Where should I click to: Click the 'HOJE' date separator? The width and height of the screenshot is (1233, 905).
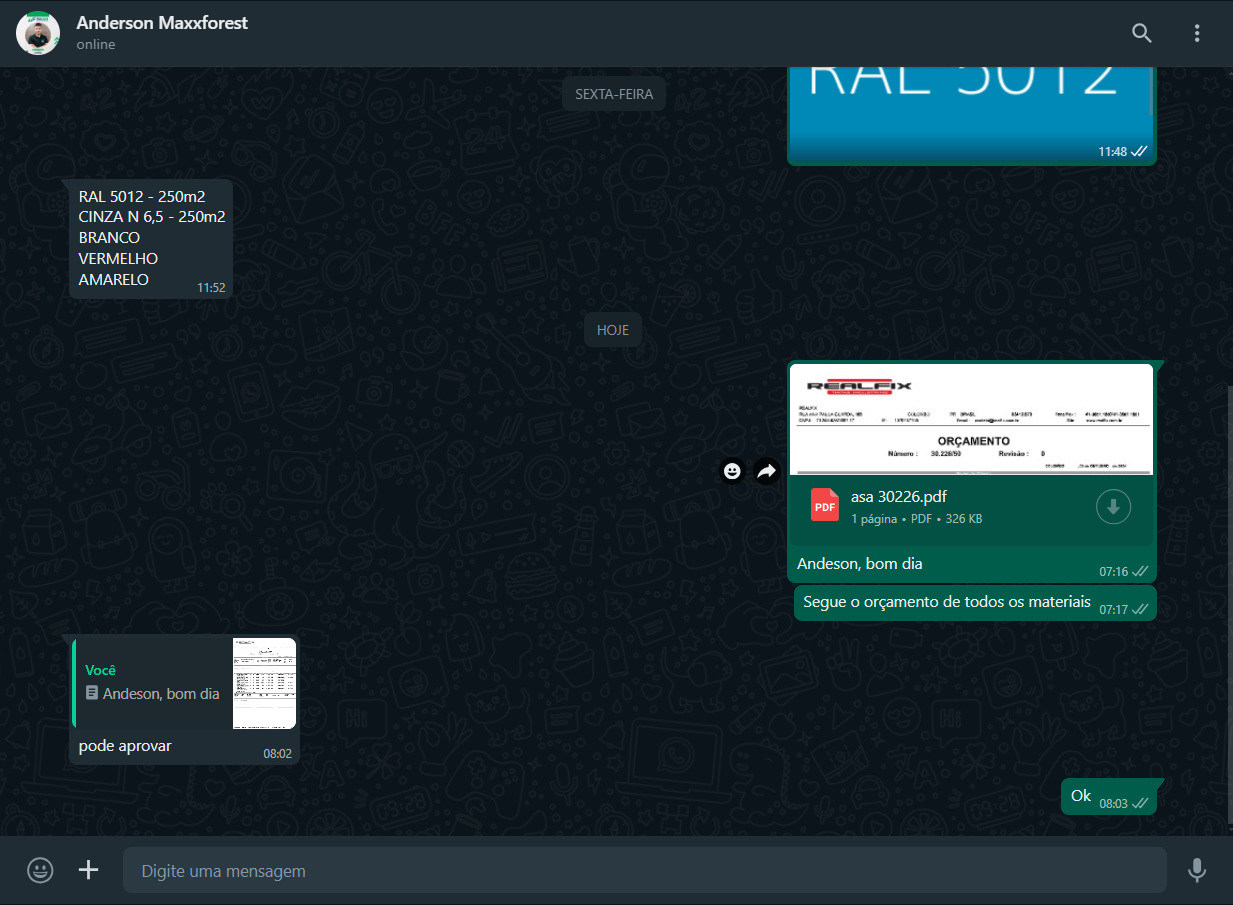pyautogui.click(x=613, y=330)
